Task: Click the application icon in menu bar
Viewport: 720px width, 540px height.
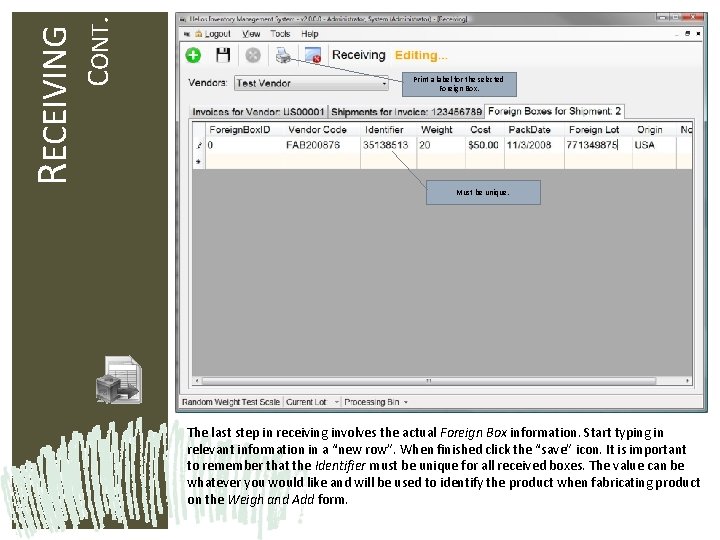Action: 187,34
